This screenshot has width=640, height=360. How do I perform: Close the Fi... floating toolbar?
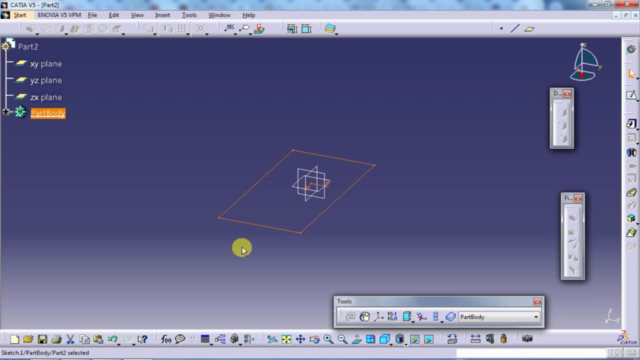[x=578, y=198]
